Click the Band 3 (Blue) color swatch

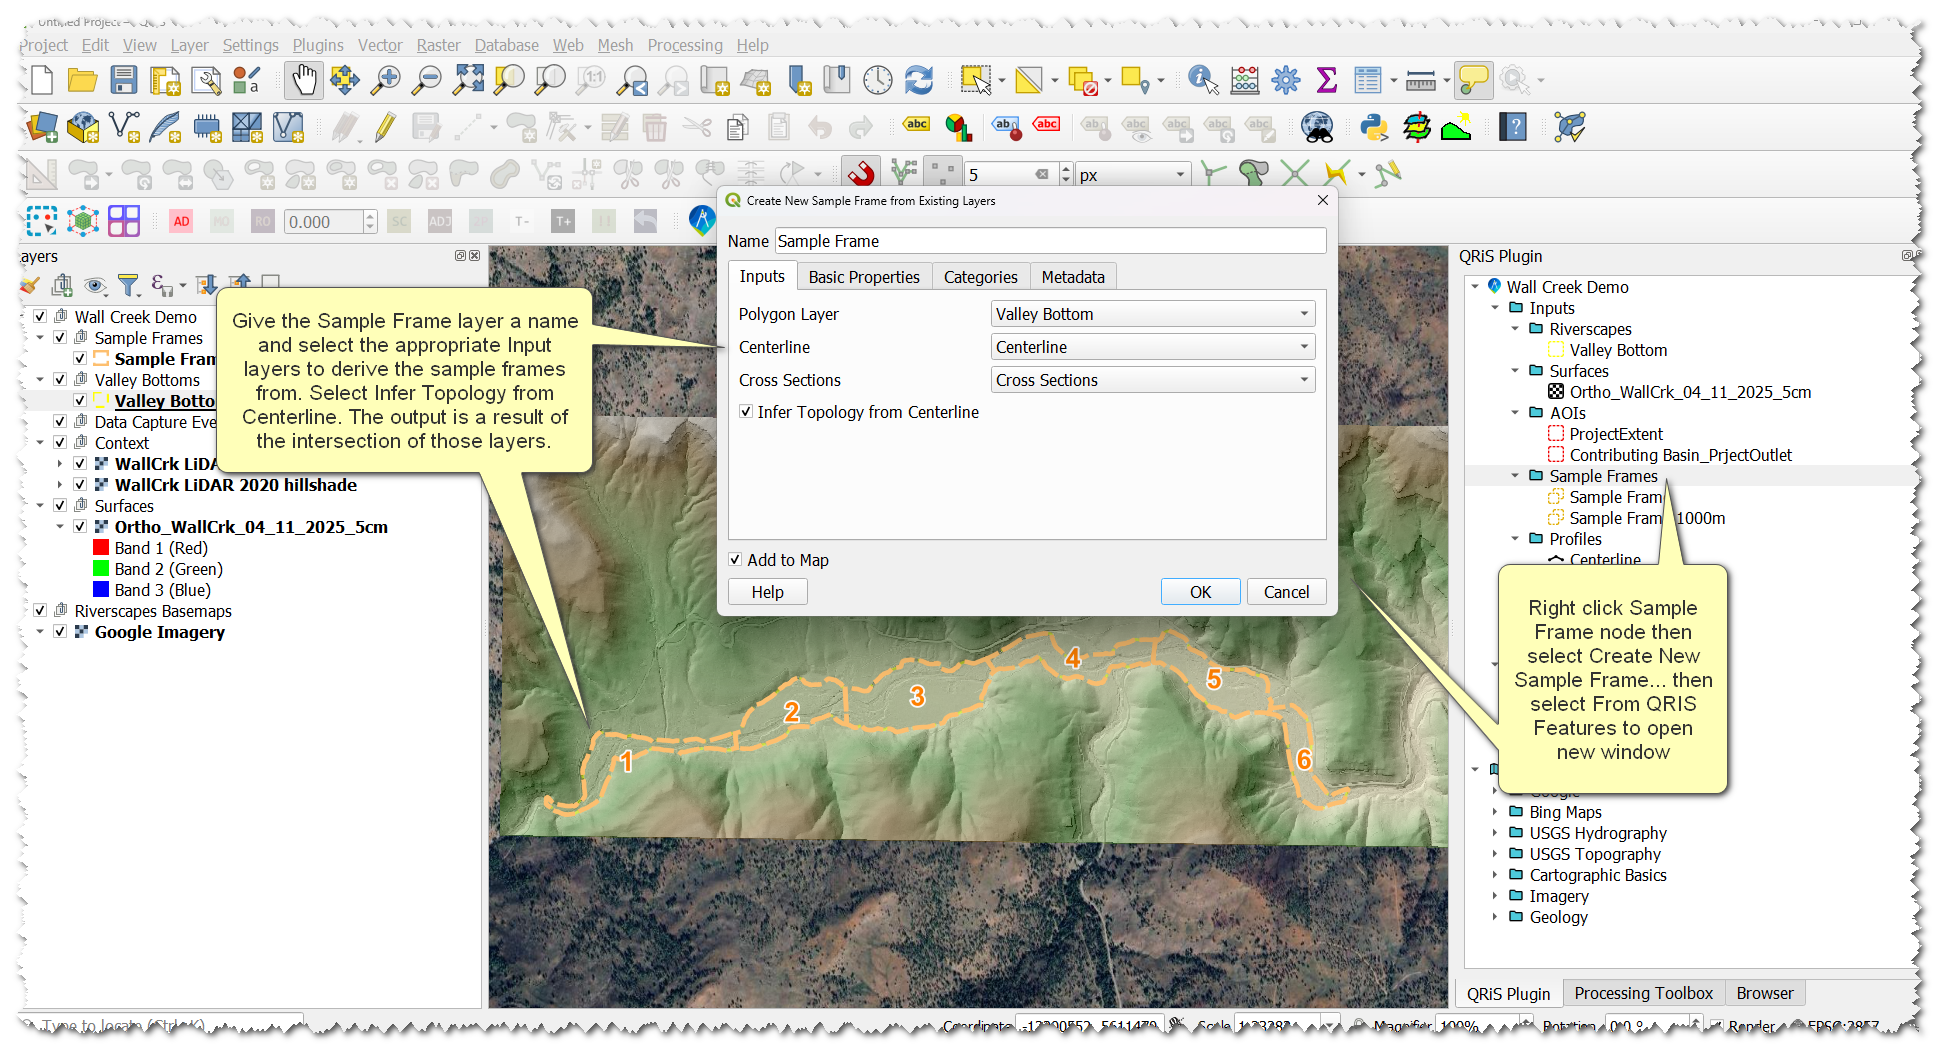pyautogui.click(x=101, y=590)
